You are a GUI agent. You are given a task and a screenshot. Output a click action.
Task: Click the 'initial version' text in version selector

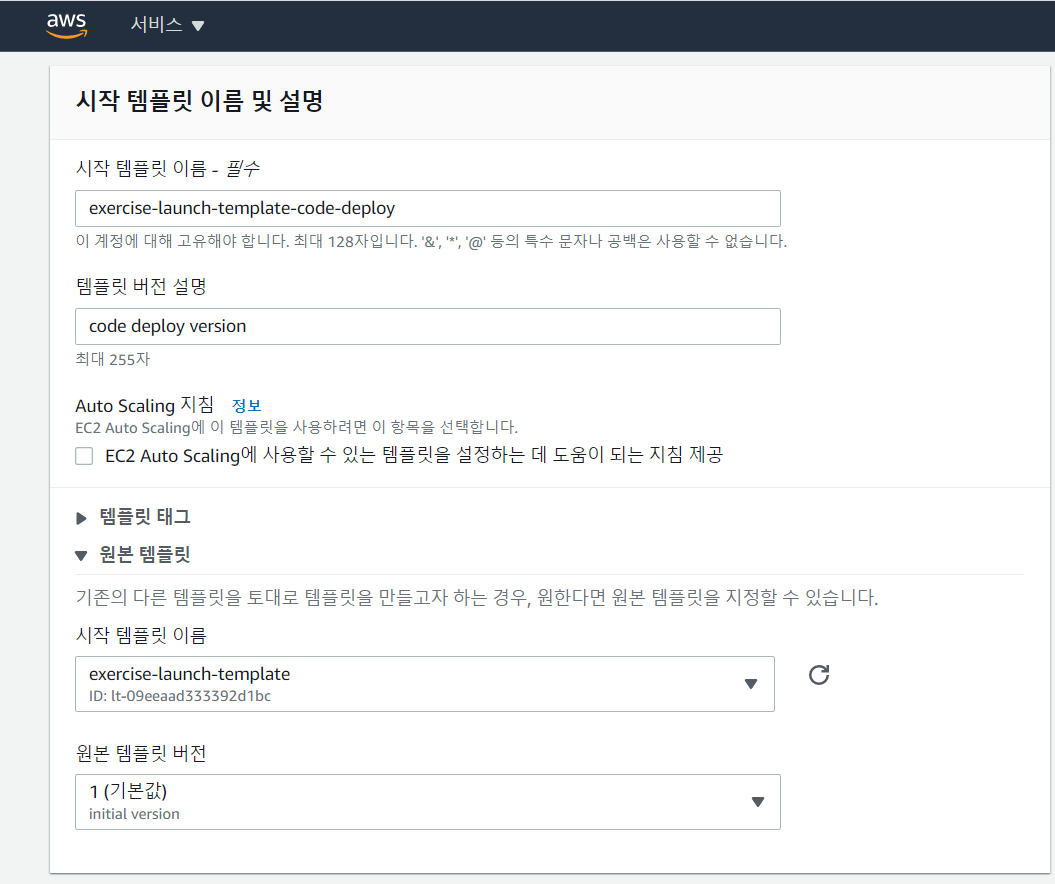tap(134, 814)
